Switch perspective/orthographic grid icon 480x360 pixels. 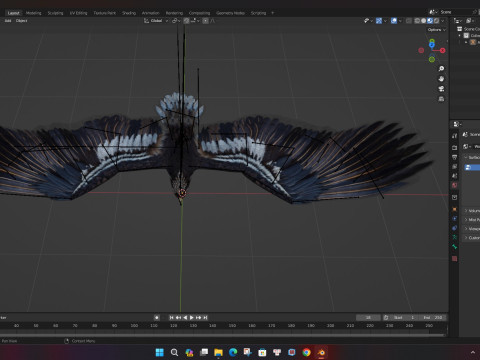[x=441, y=99]
